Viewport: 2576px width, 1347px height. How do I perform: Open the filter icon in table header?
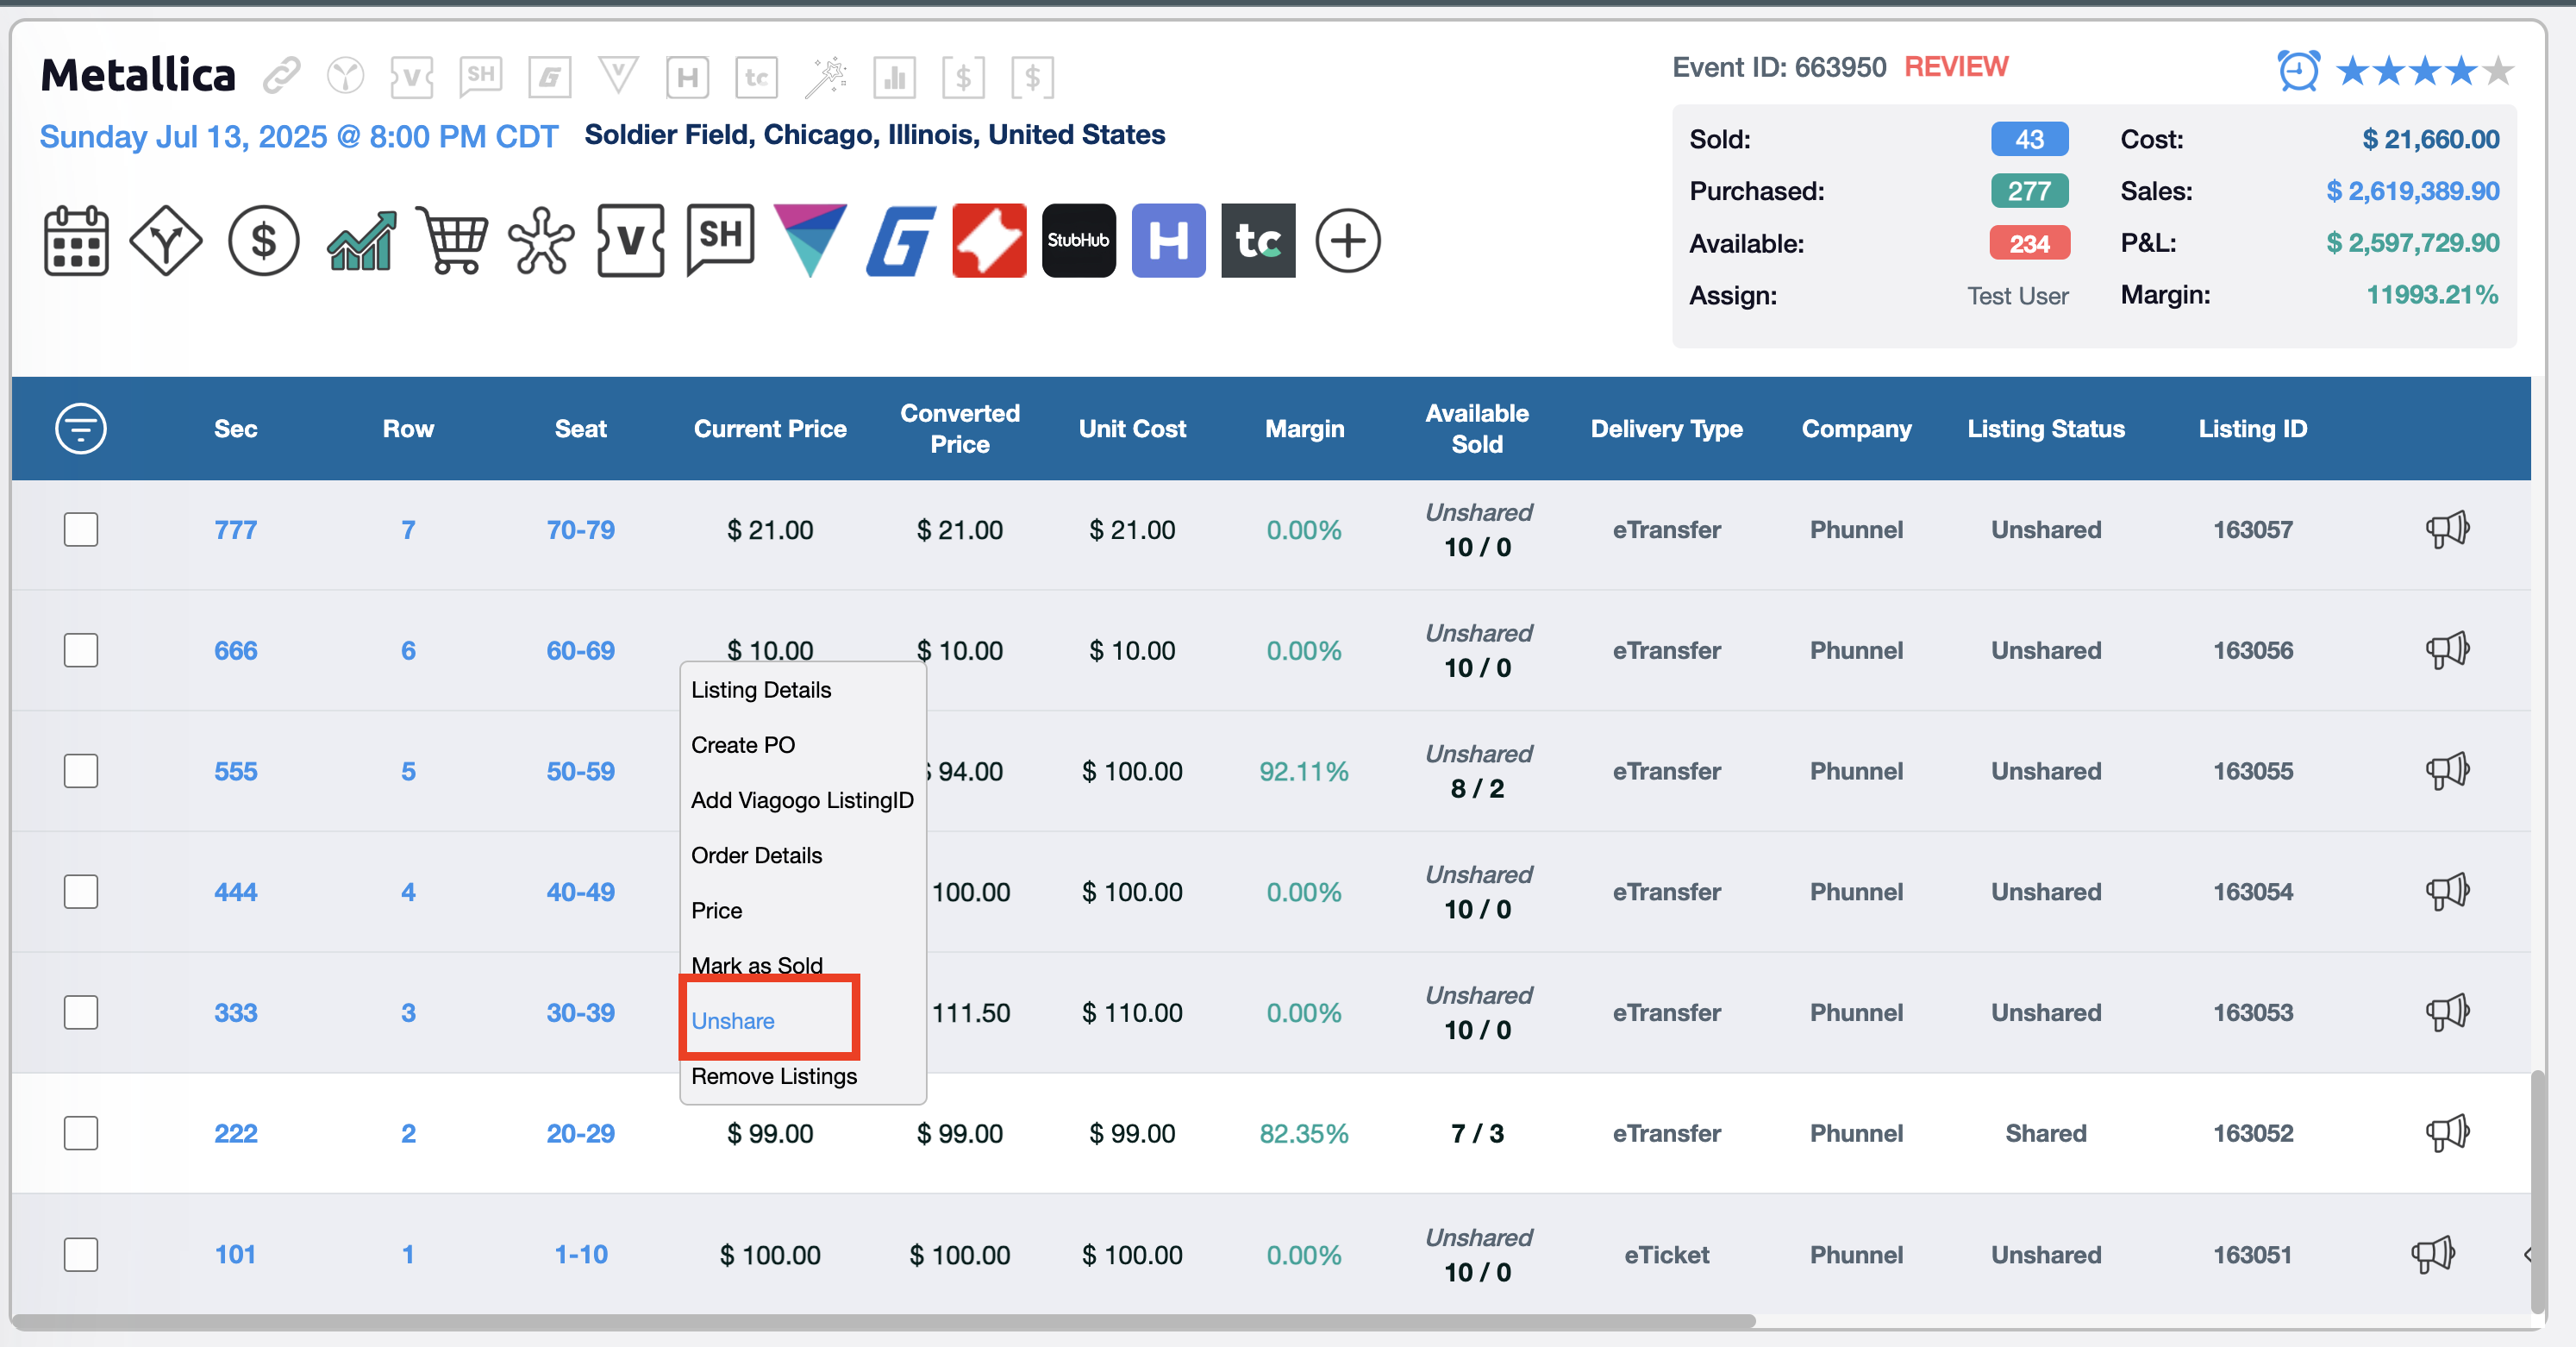click(81, 428)
